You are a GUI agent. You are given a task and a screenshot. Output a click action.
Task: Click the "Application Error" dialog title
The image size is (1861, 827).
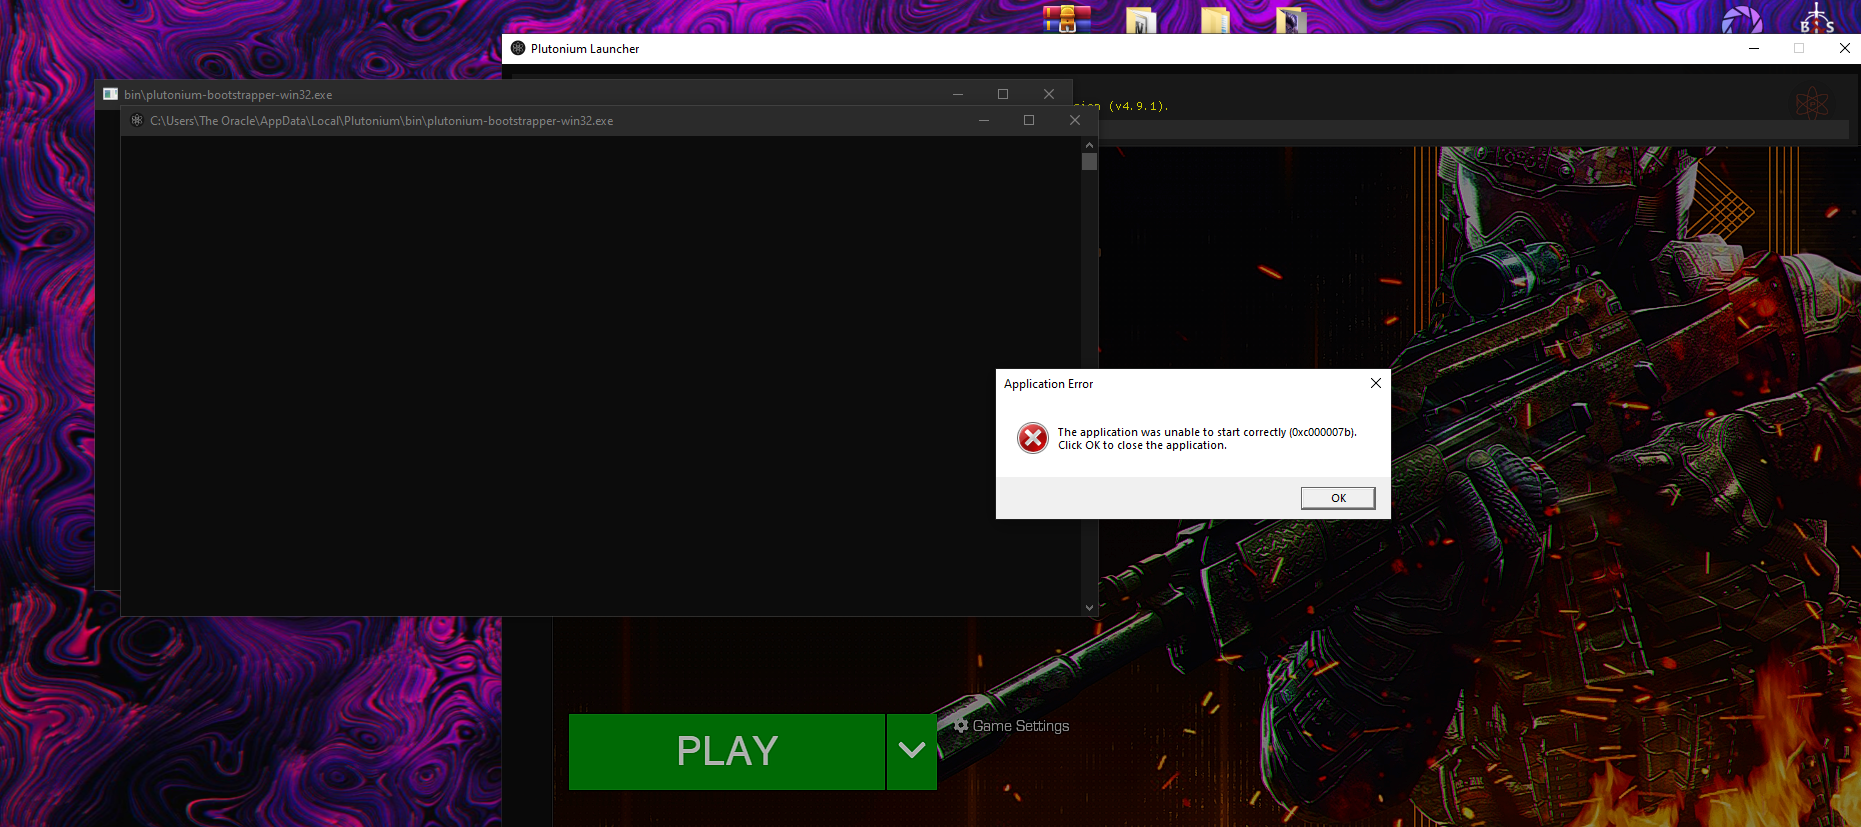coord(1048,384)
